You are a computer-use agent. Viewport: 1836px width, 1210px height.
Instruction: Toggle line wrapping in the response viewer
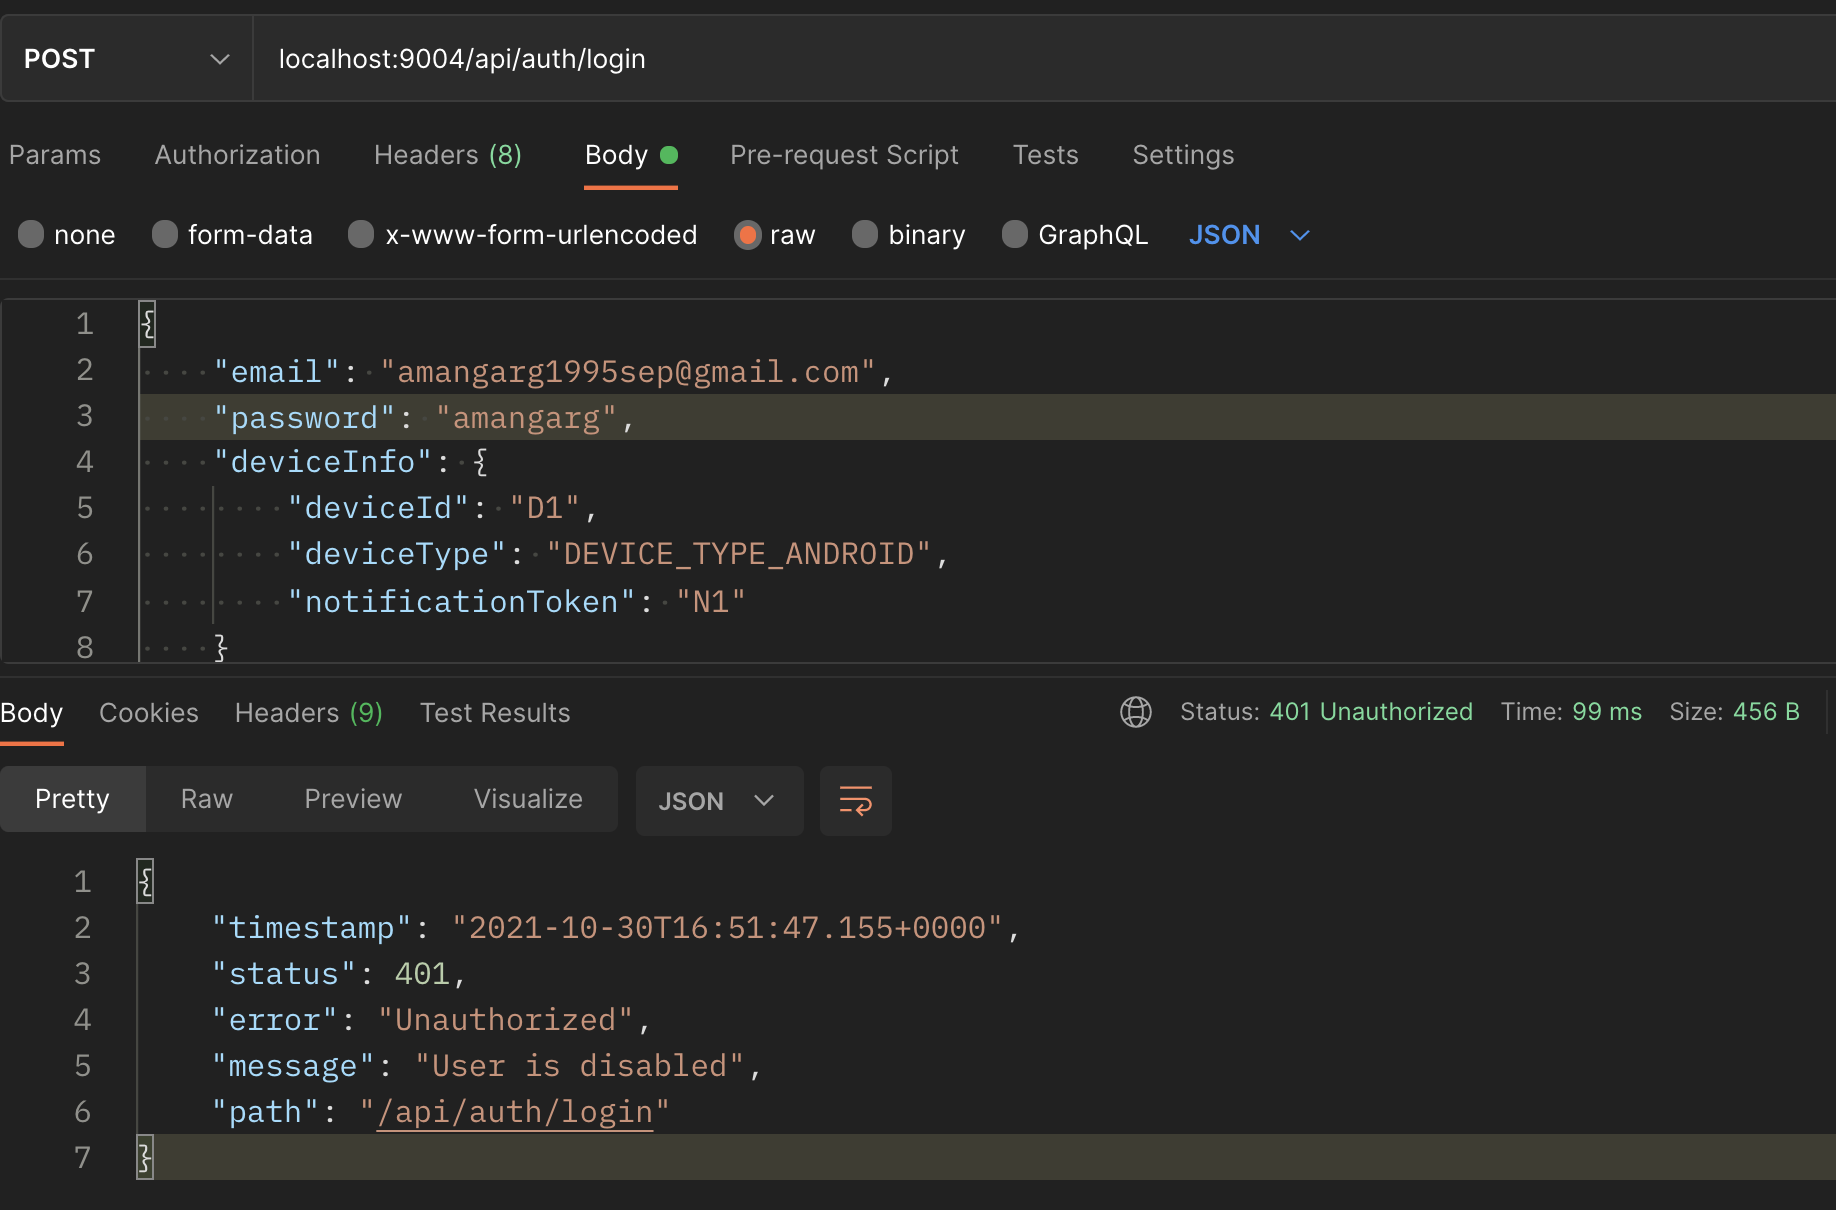(x=855, y=800)
